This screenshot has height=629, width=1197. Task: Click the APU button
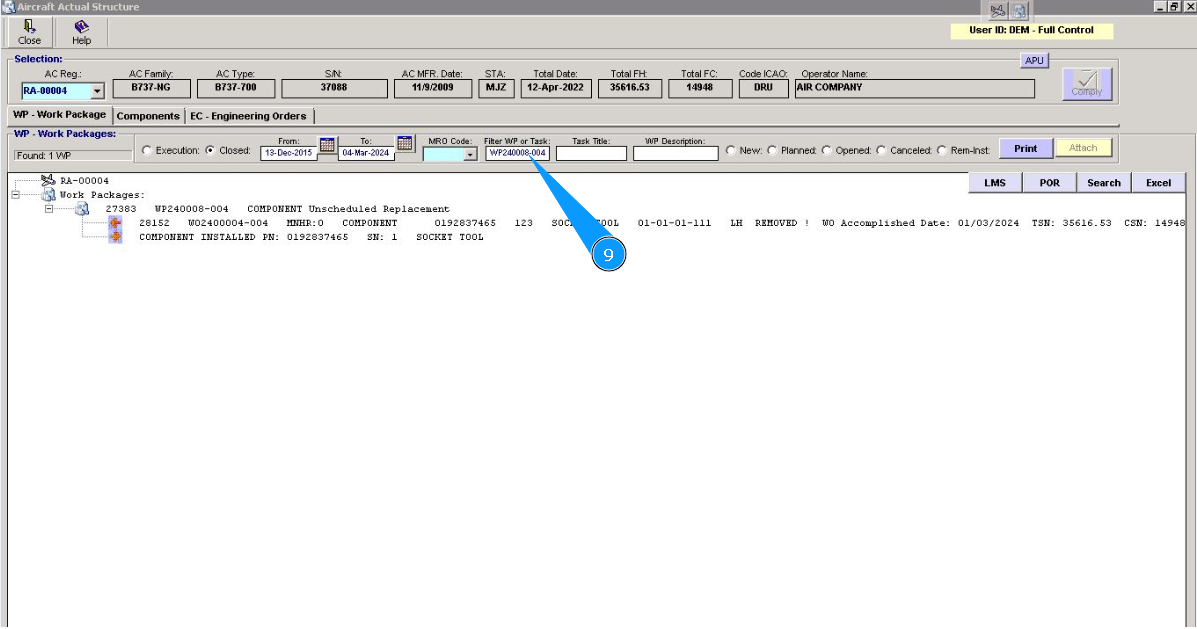tap(1034, 60)
